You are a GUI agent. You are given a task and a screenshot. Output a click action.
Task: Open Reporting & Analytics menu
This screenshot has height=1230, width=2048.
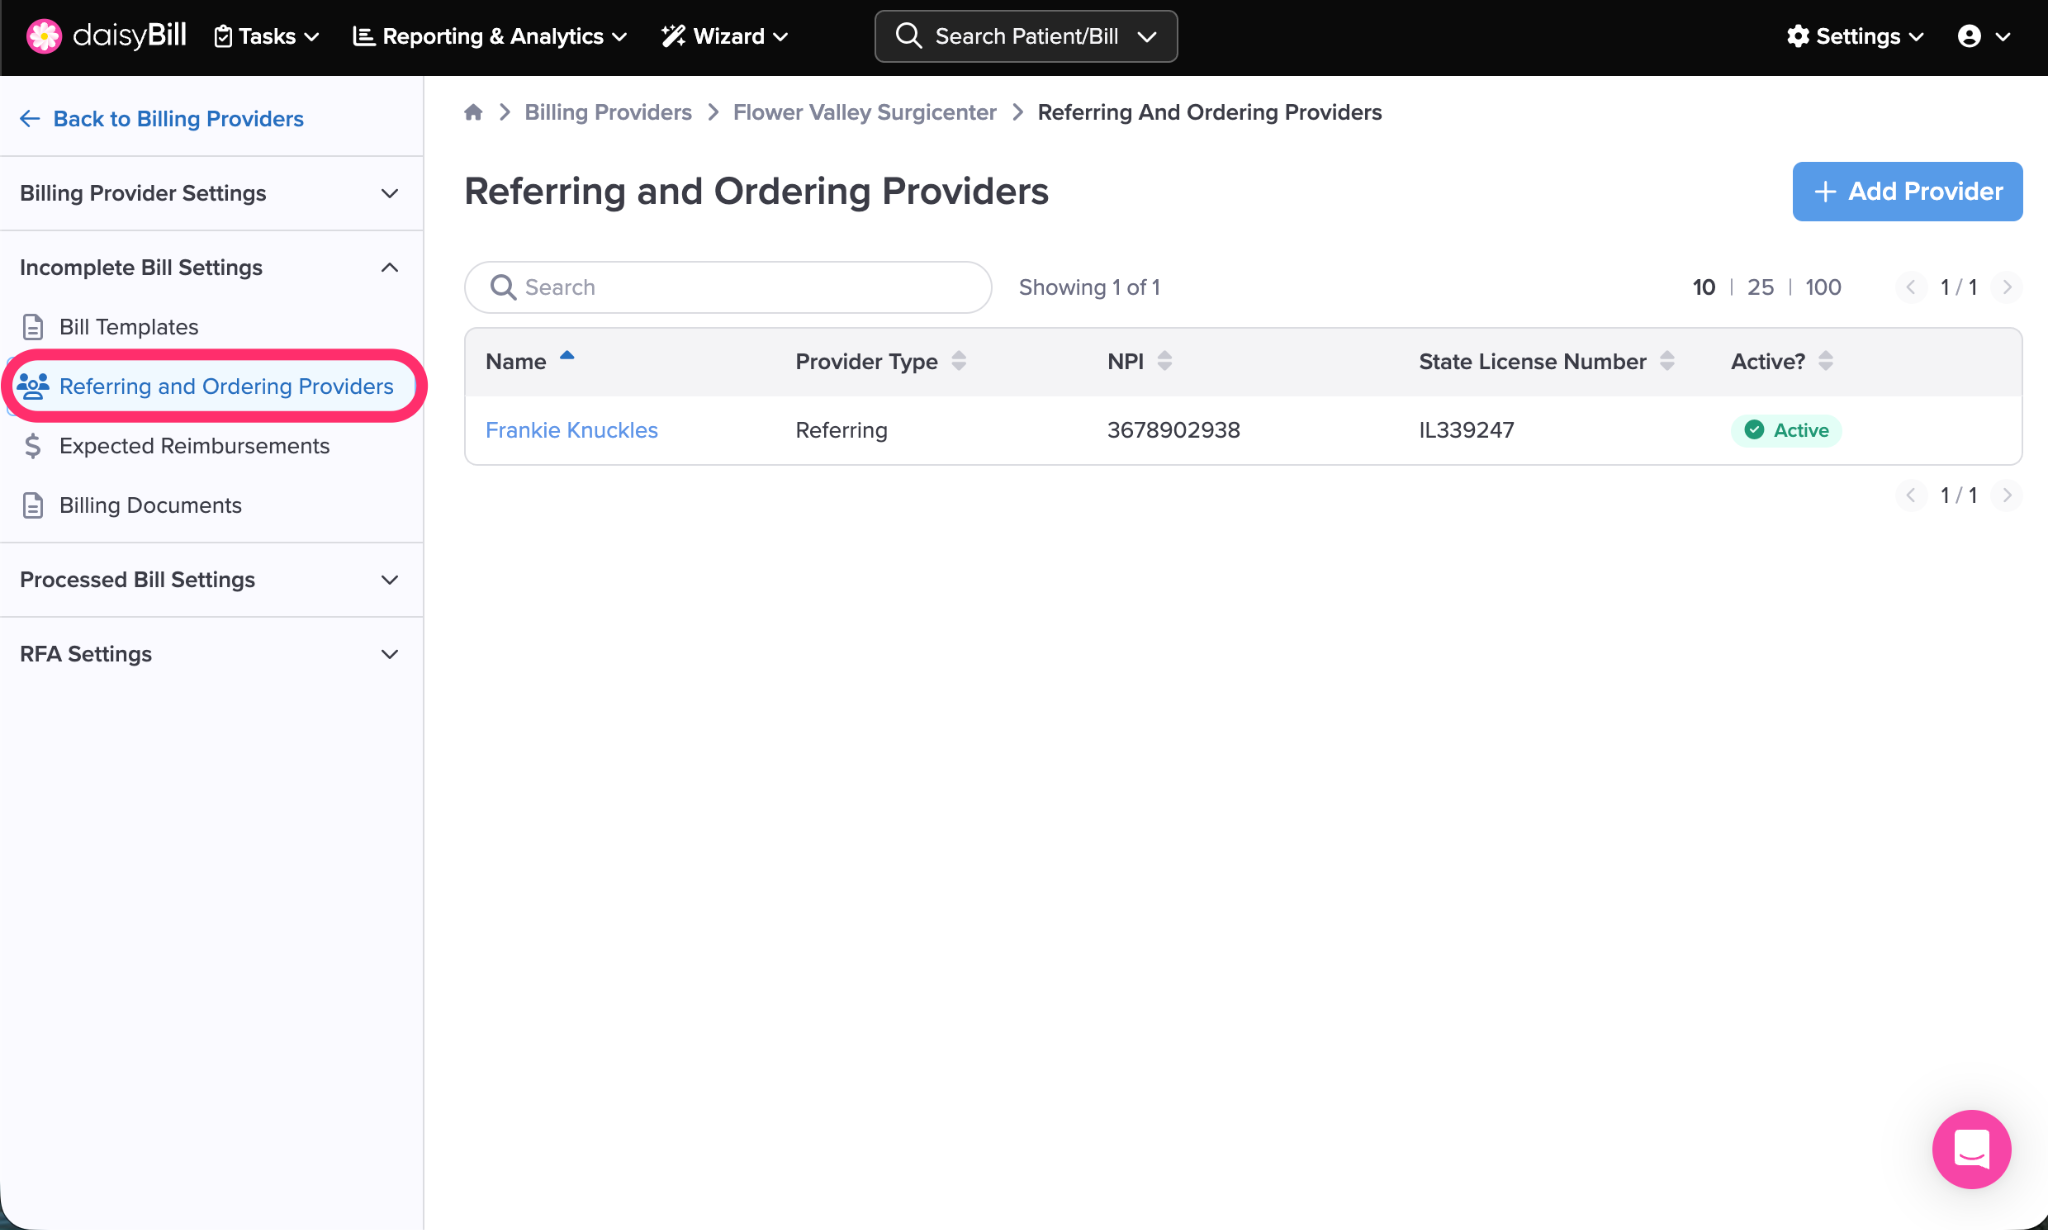(x=490, y=36)
